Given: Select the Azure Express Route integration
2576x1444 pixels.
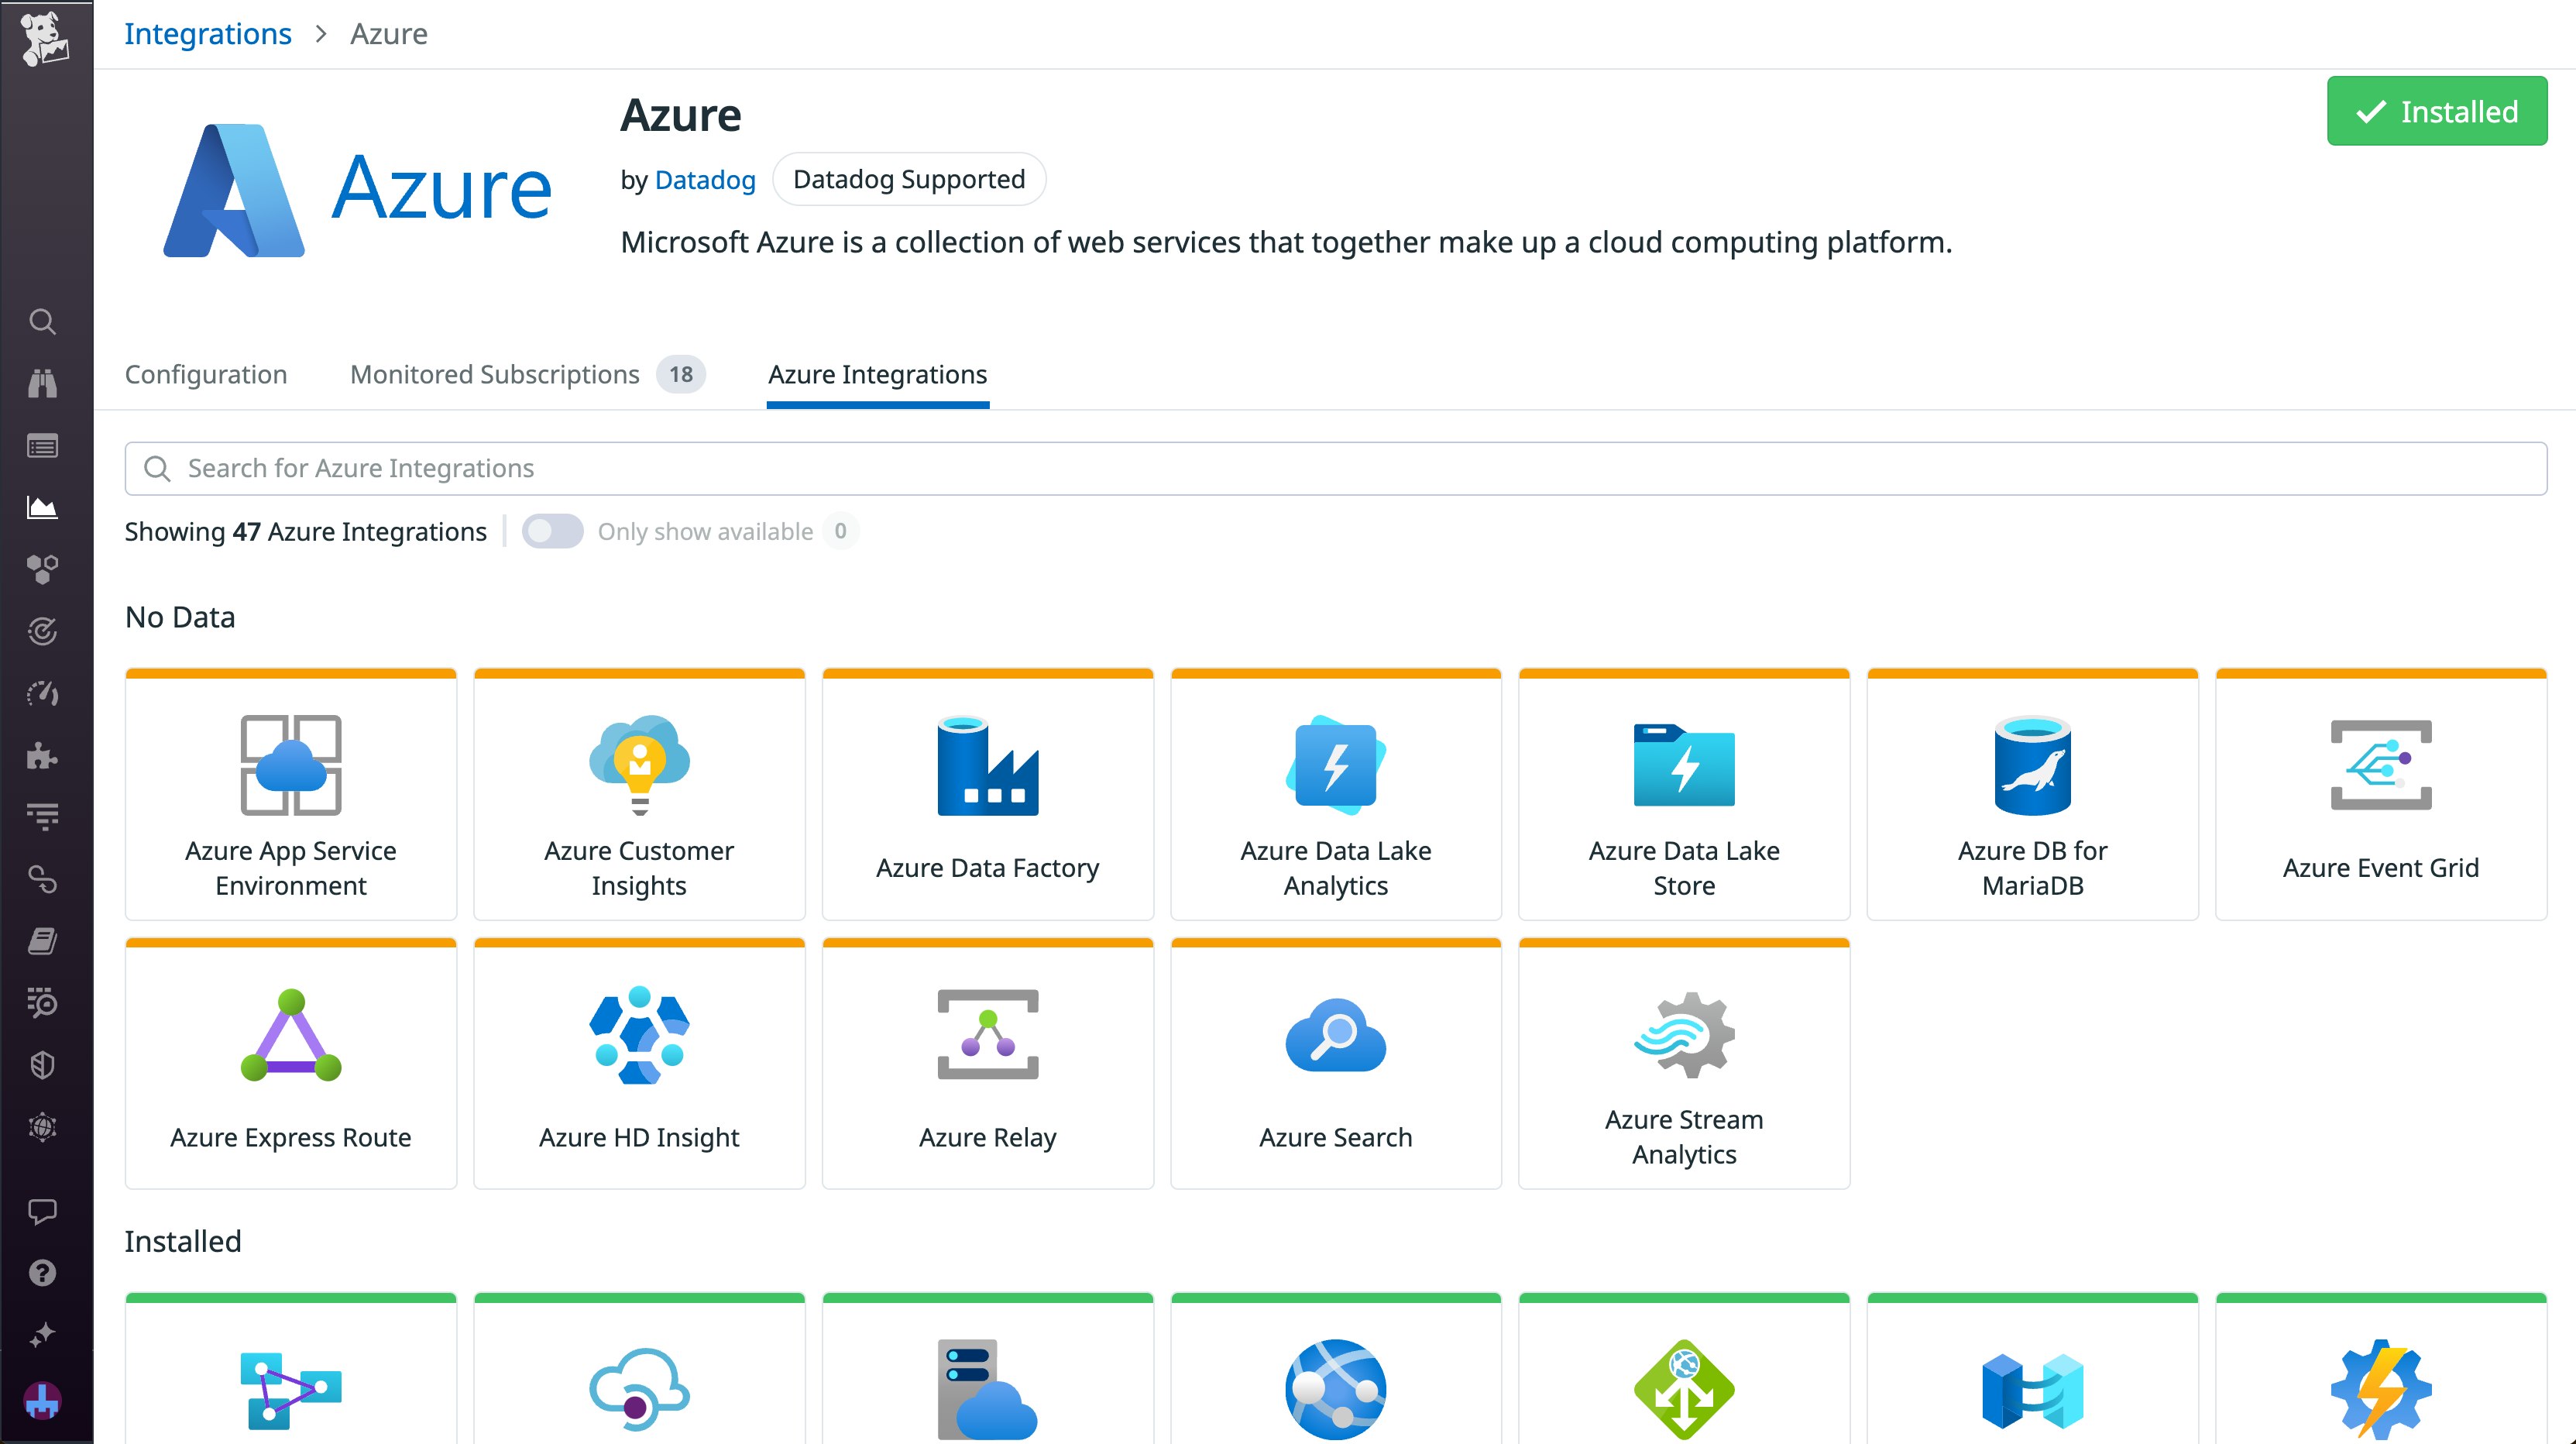Looking at the screenshot, I should tap(290, 1064).
